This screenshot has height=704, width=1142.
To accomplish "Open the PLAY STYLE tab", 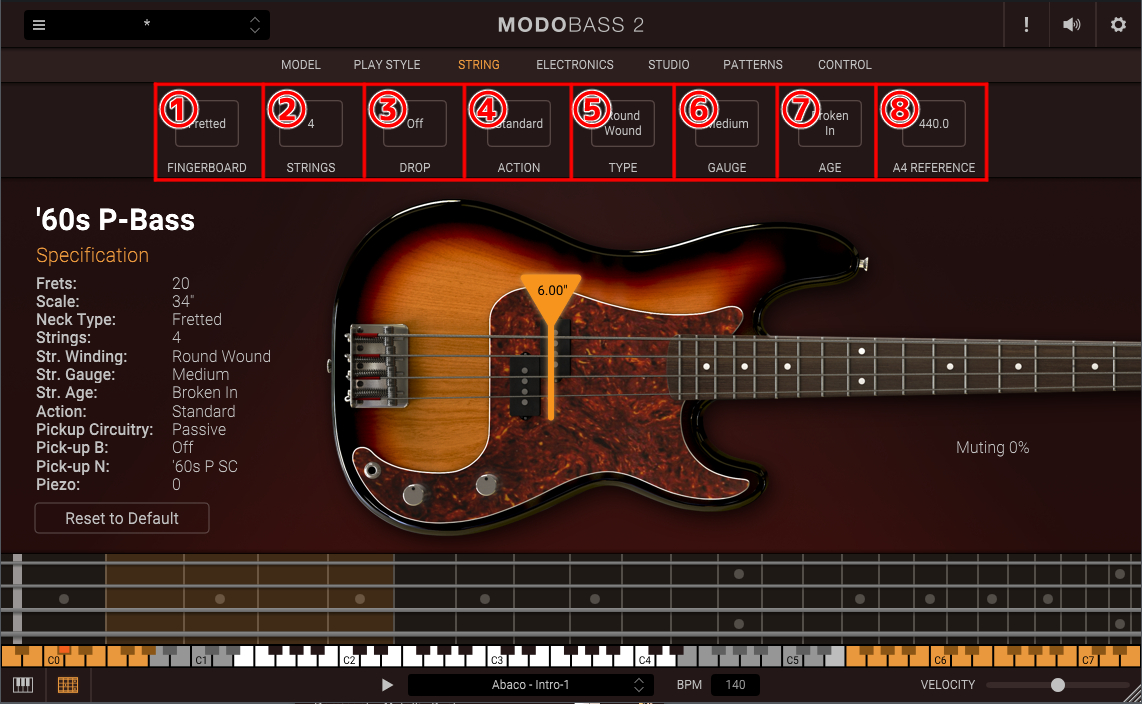I will point(387,65).
